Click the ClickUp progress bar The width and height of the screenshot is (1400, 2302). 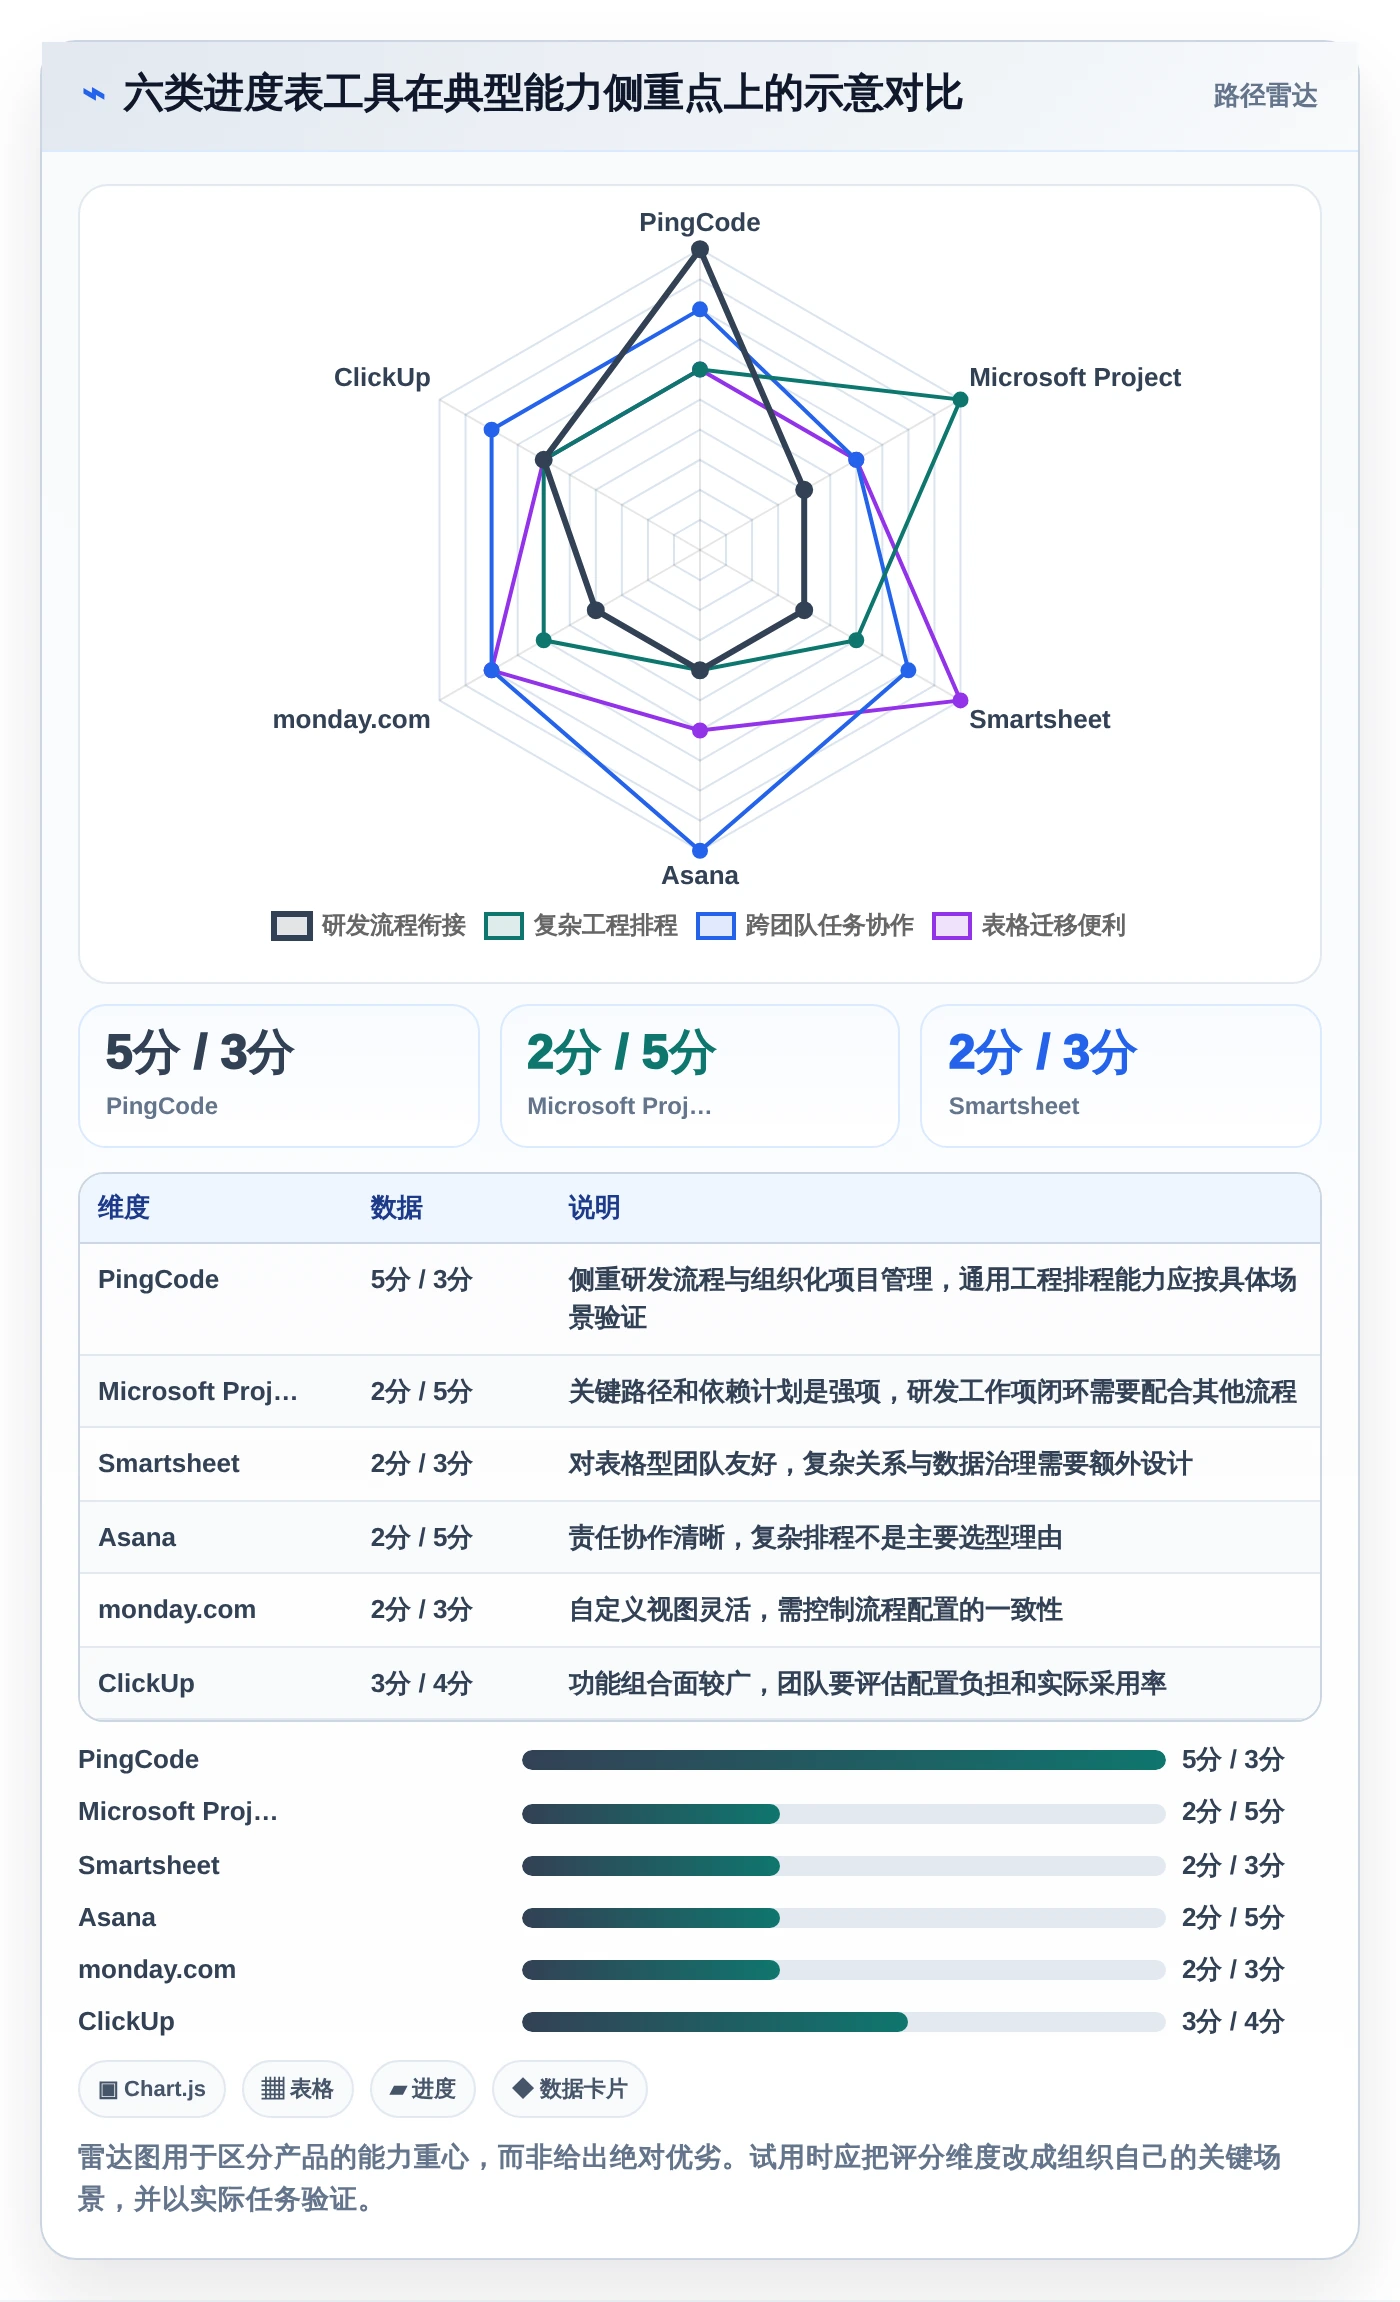pos(844,2022)
